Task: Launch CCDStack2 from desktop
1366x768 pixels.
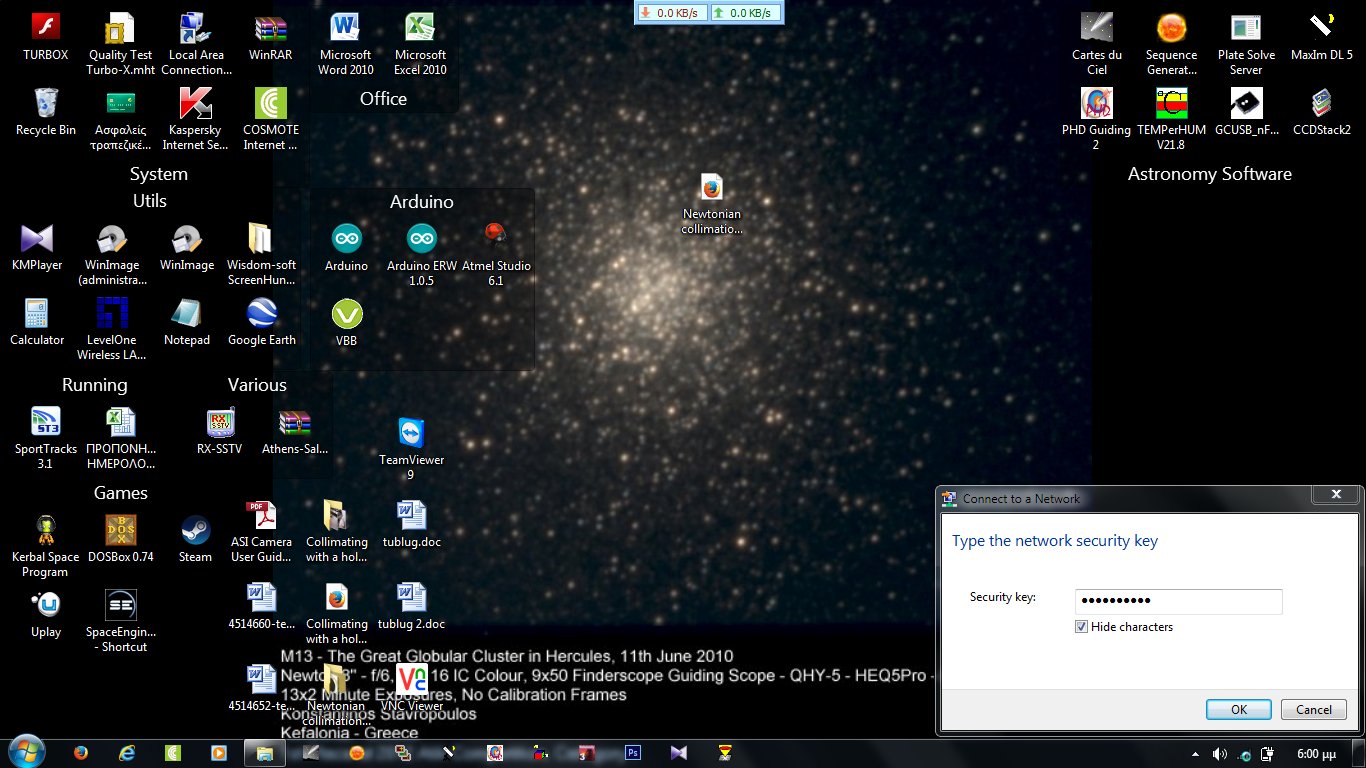Action: coord(1322,112)
